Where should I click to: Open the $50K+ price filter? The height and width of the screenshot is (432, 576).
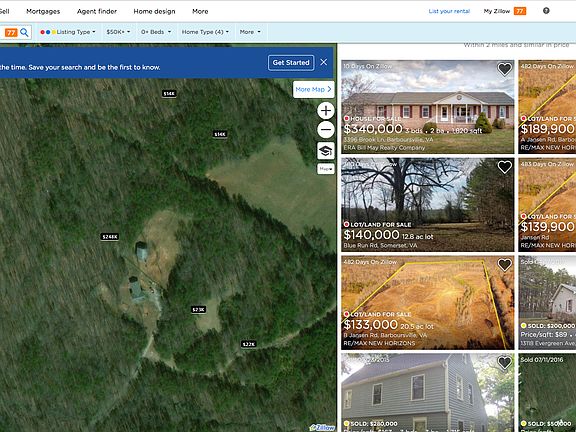click(x=118, y=32)
